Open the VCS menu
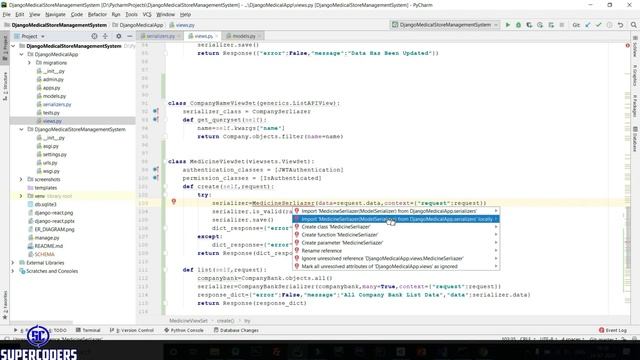 click(147, 14)
